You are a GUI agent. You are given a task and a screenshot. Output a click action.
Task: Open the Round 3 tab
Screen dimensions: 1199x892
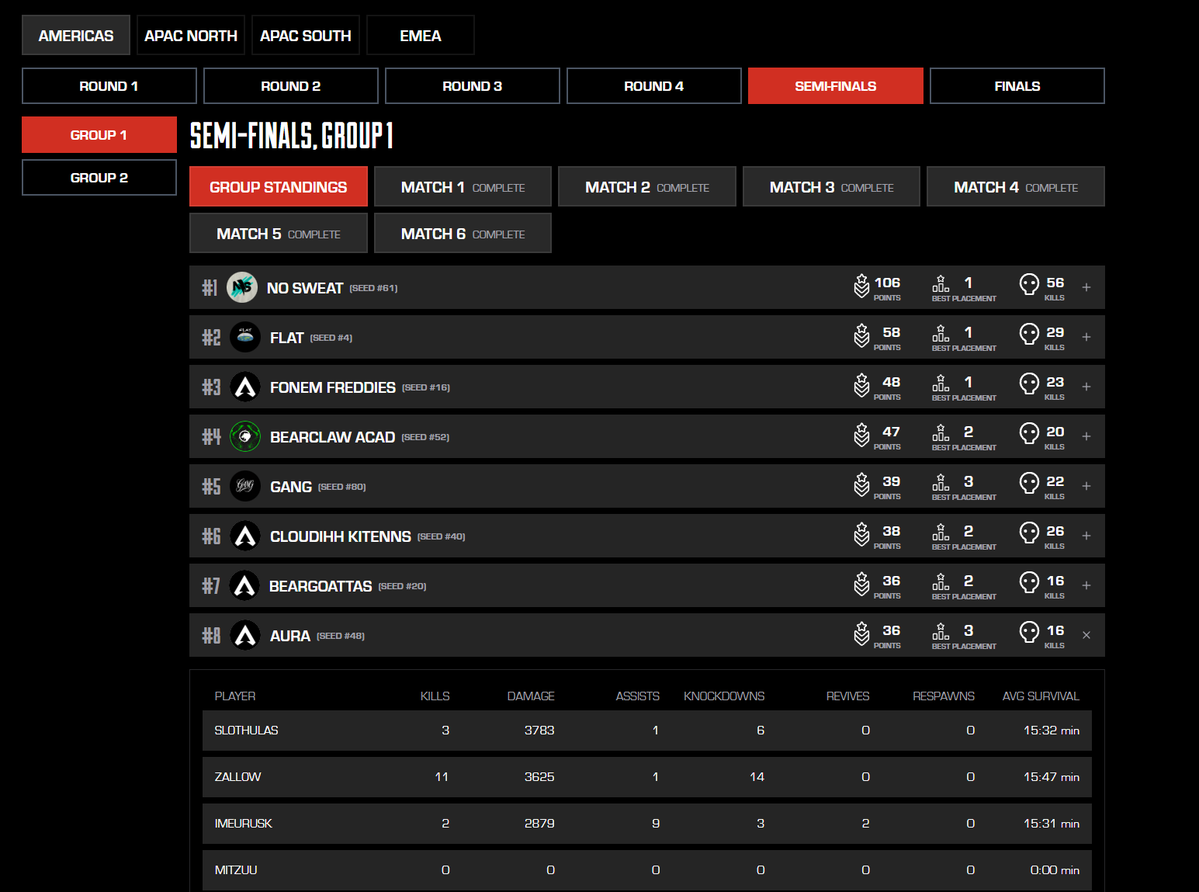472,86
